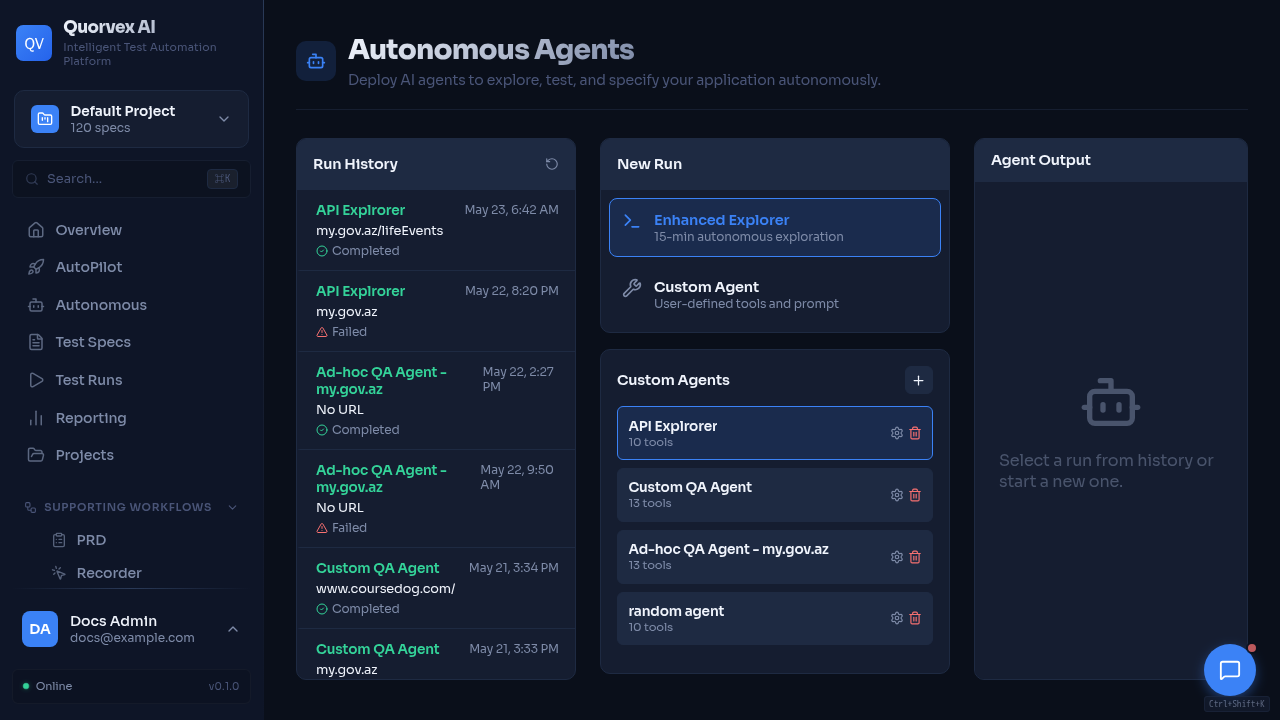The height and width of the screenshot is (720, 1280).
Task: Collapse the Supporting Workflows section
Action: [x=131, y=507]
